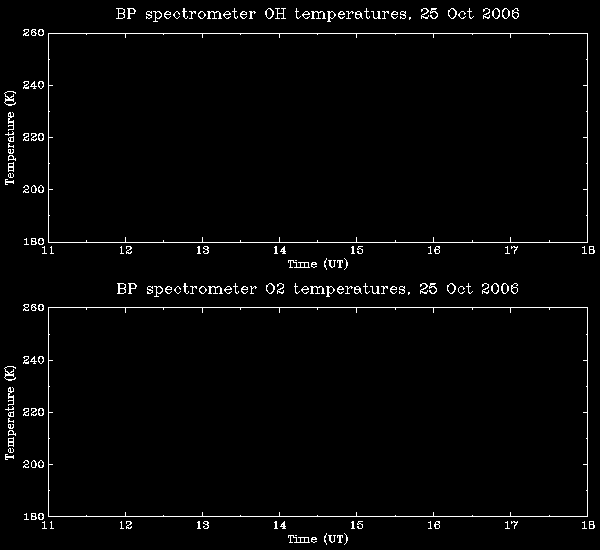
Task: Select the 180 tick label on OH plot
Action: pos(34,241)
